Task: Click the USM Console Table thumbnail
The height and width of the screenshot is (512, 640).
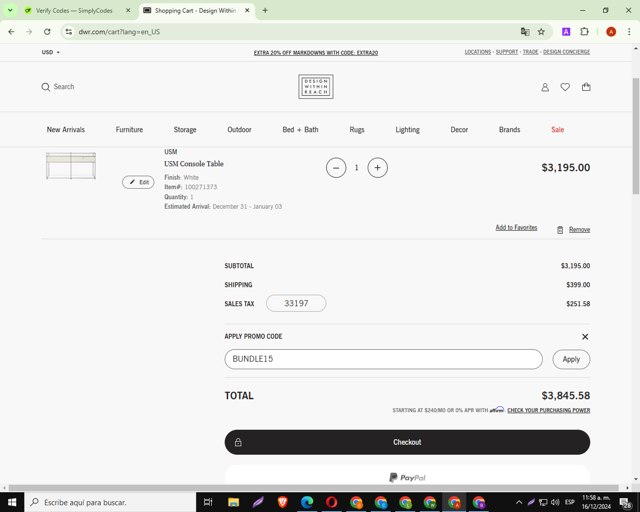Action: (71, 166)
